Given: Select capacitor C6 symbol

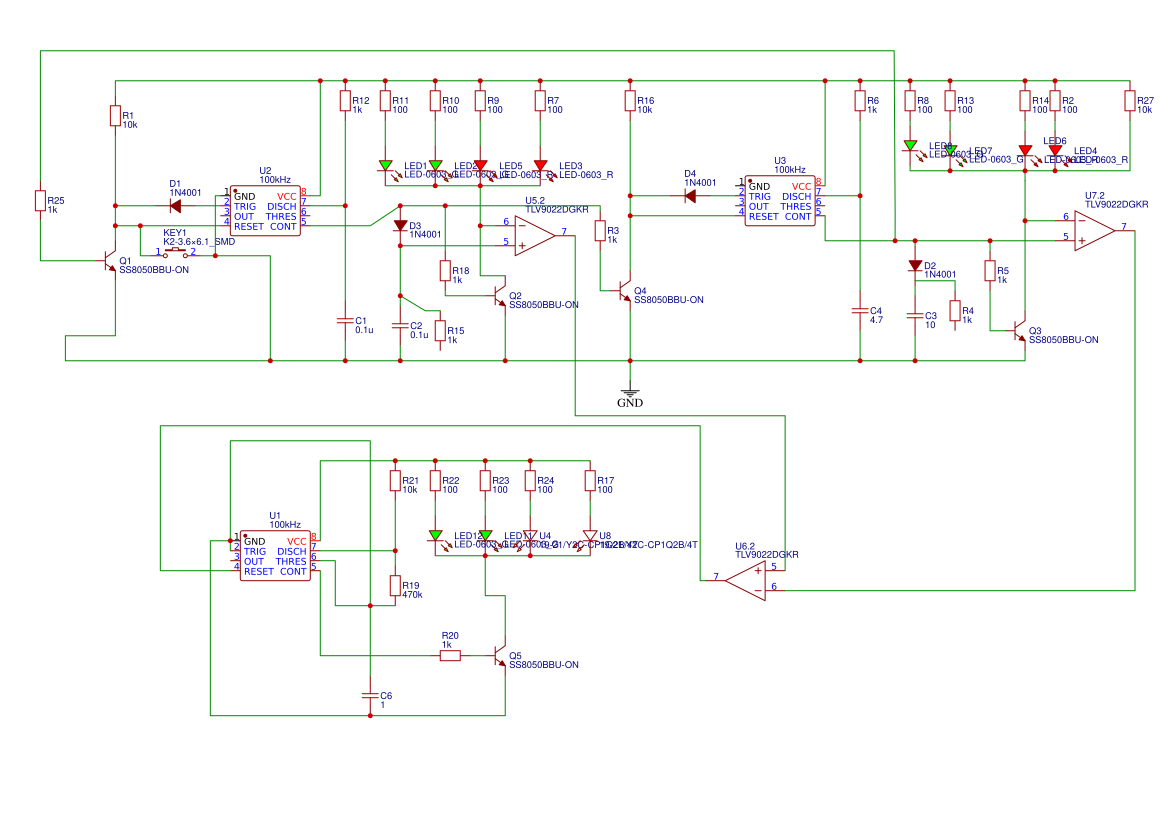Looking at the screenshot, I should tap(371, 696).
